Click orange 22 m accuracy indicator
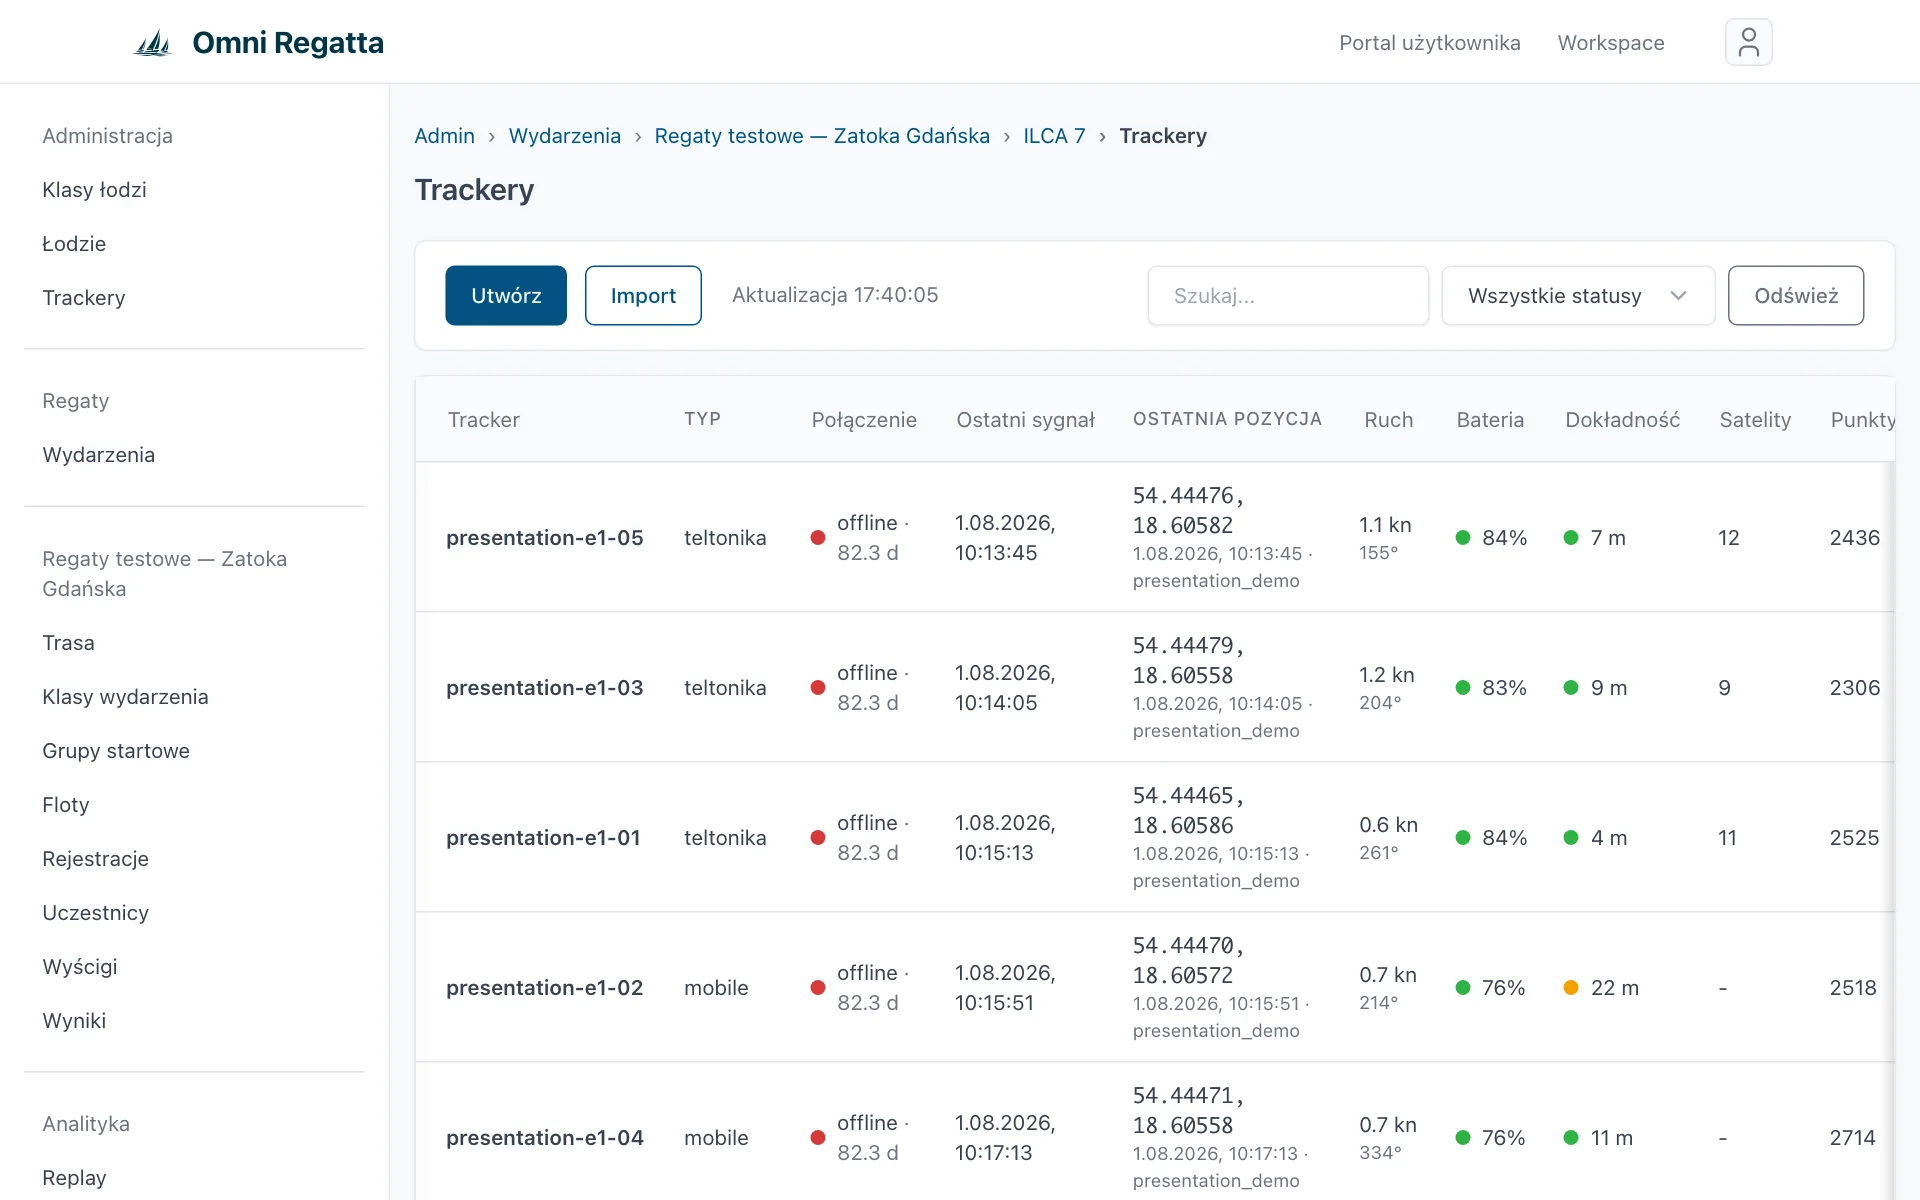 [1571, 988]
